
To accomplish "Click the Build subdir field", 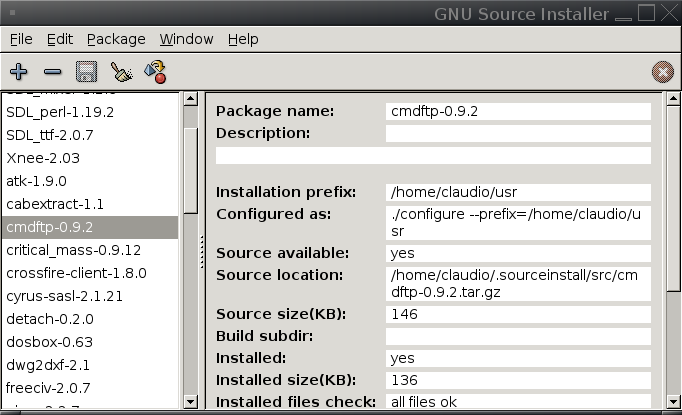I will click(x=518, y=336).
